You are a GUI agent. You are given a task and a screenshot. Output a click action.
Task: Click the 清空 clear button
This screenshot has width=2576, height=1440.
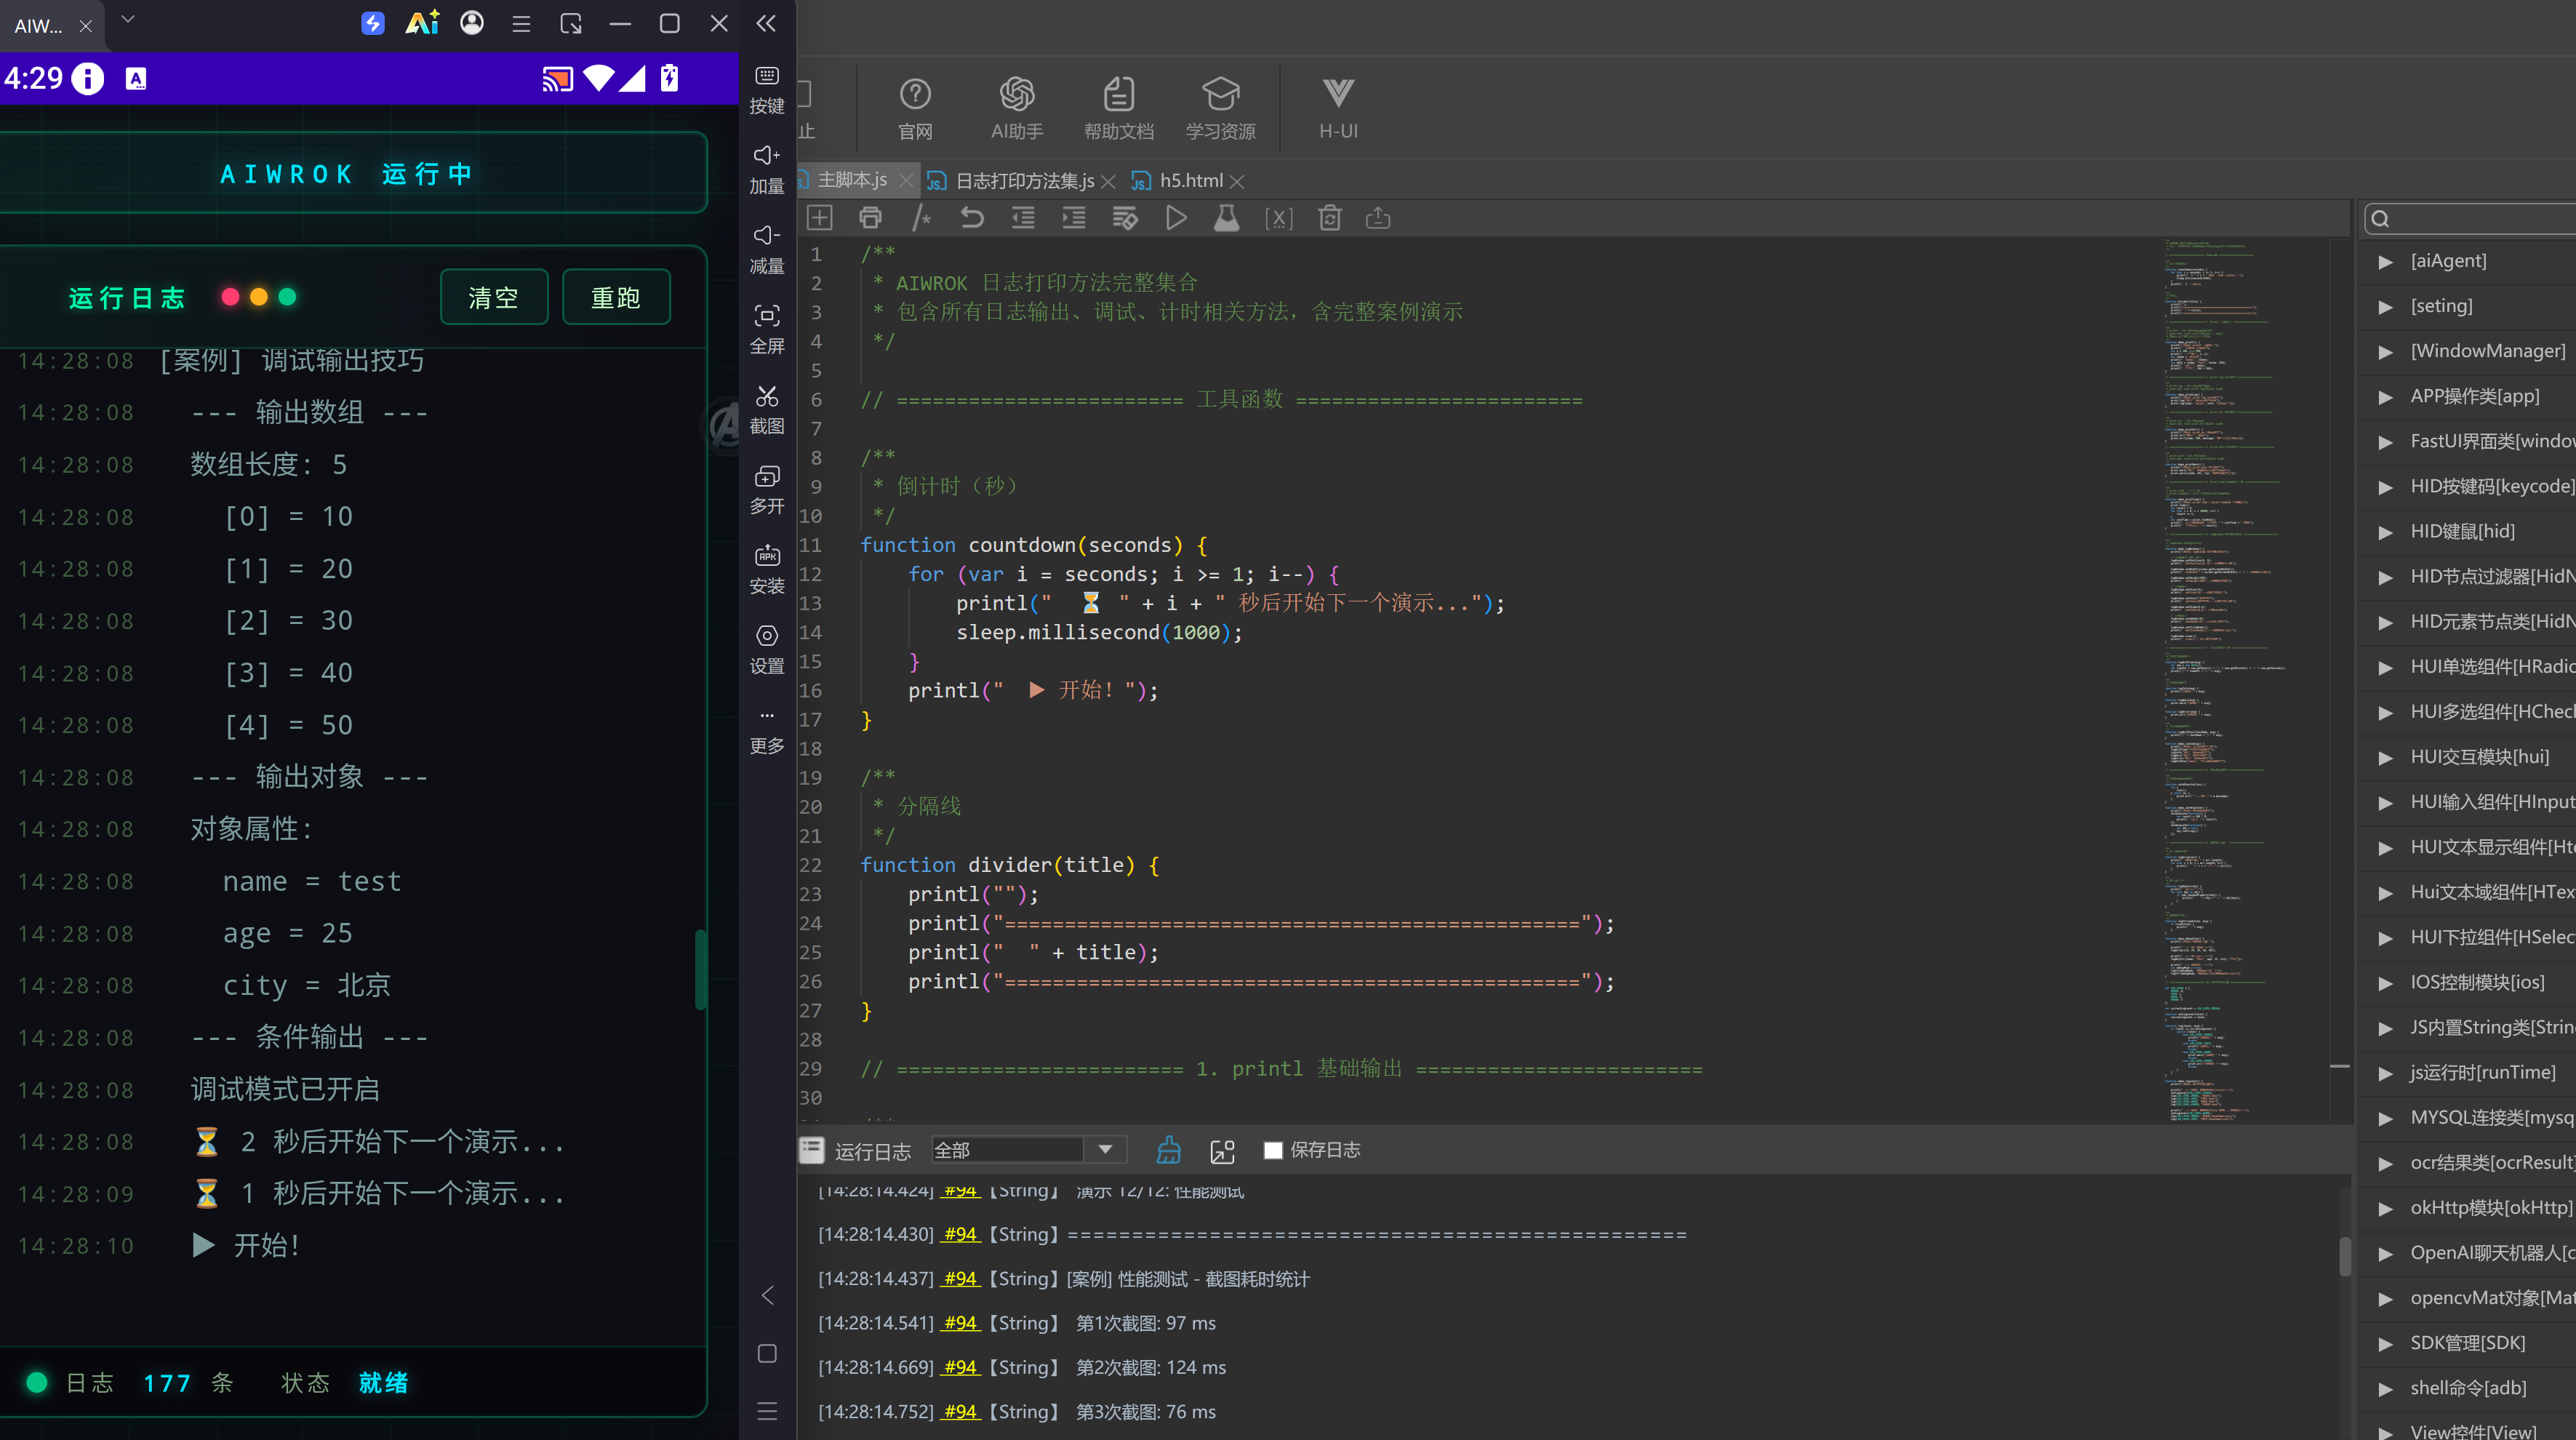pos(494,297)
